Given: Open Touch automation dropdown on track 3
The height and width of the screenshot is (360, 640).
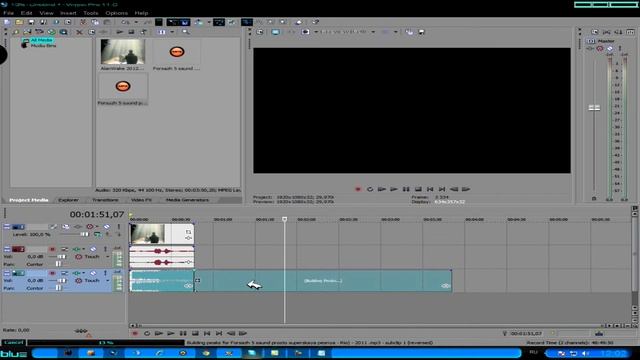Looking at the screenshot, I should (108, 280).
